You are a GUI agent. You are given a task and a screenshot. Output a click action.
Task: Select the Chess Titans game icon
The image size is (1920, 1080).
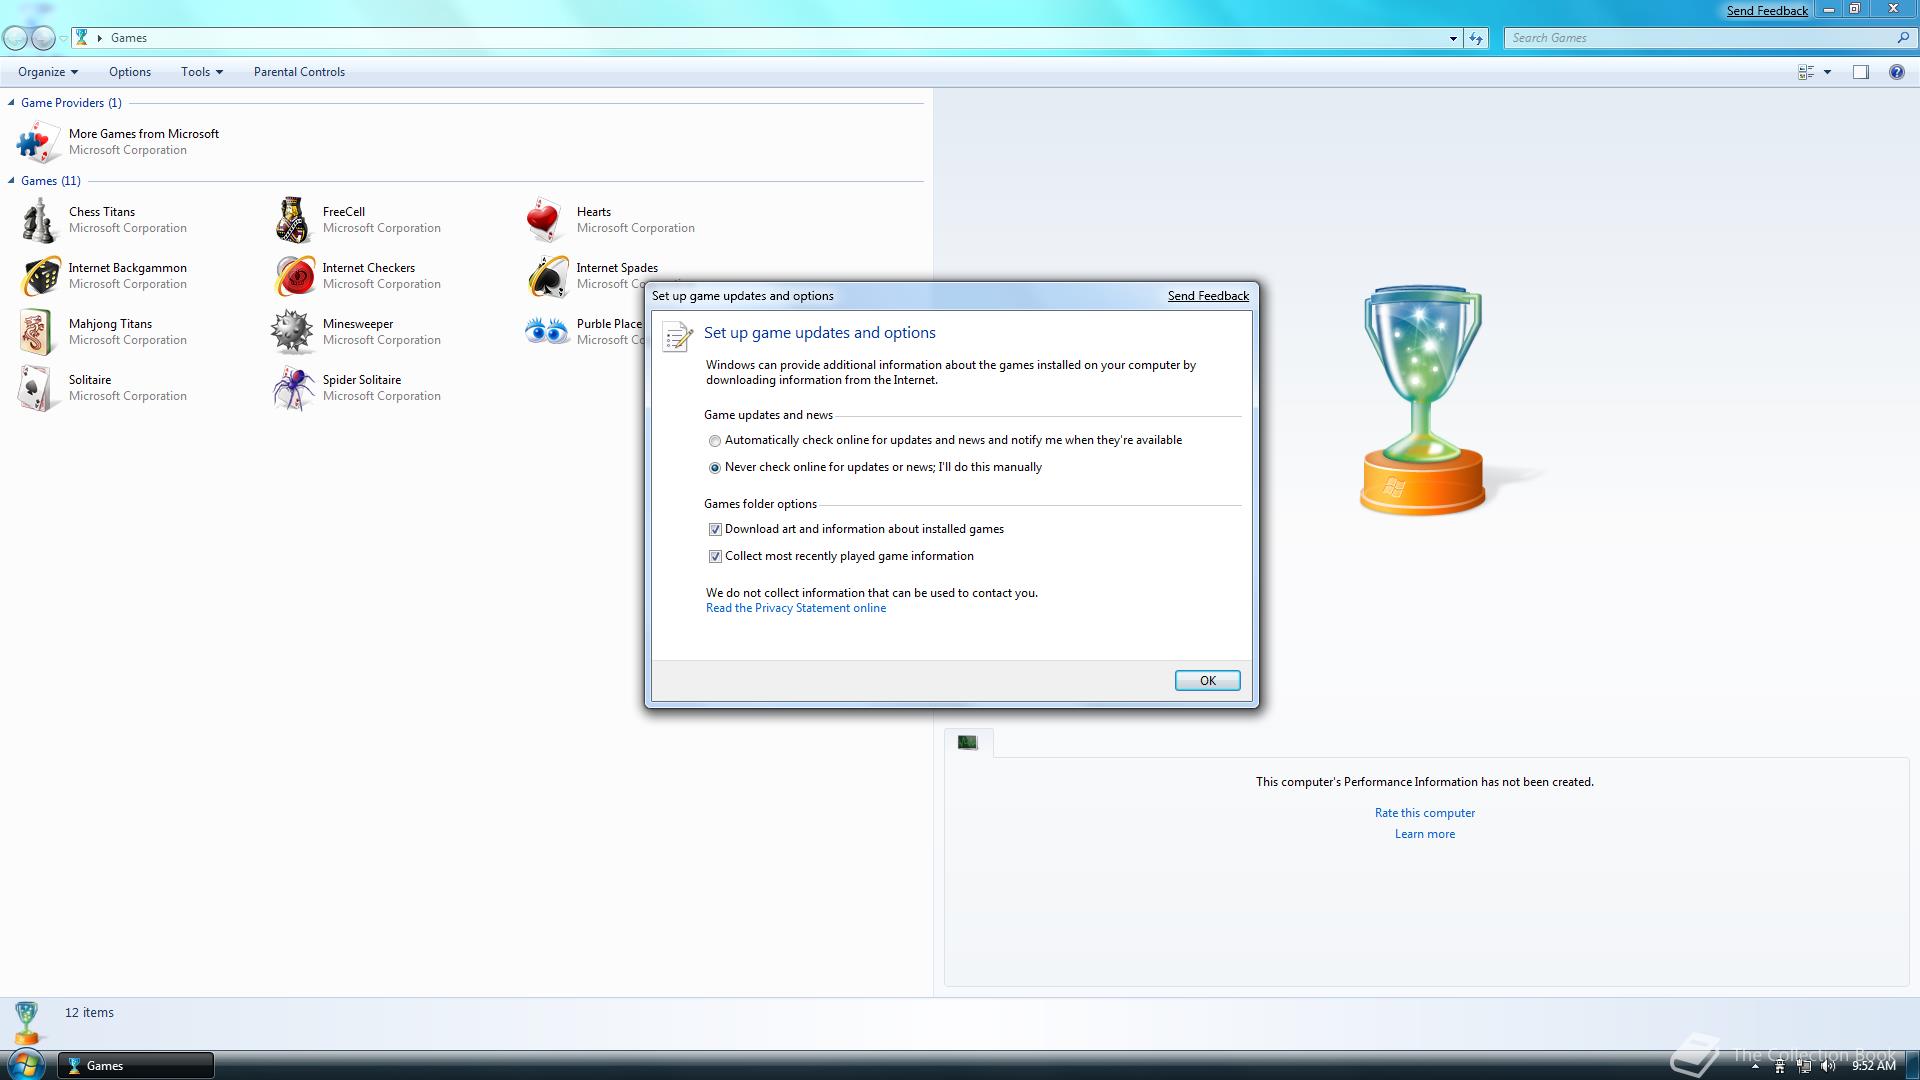pos(38,220)
